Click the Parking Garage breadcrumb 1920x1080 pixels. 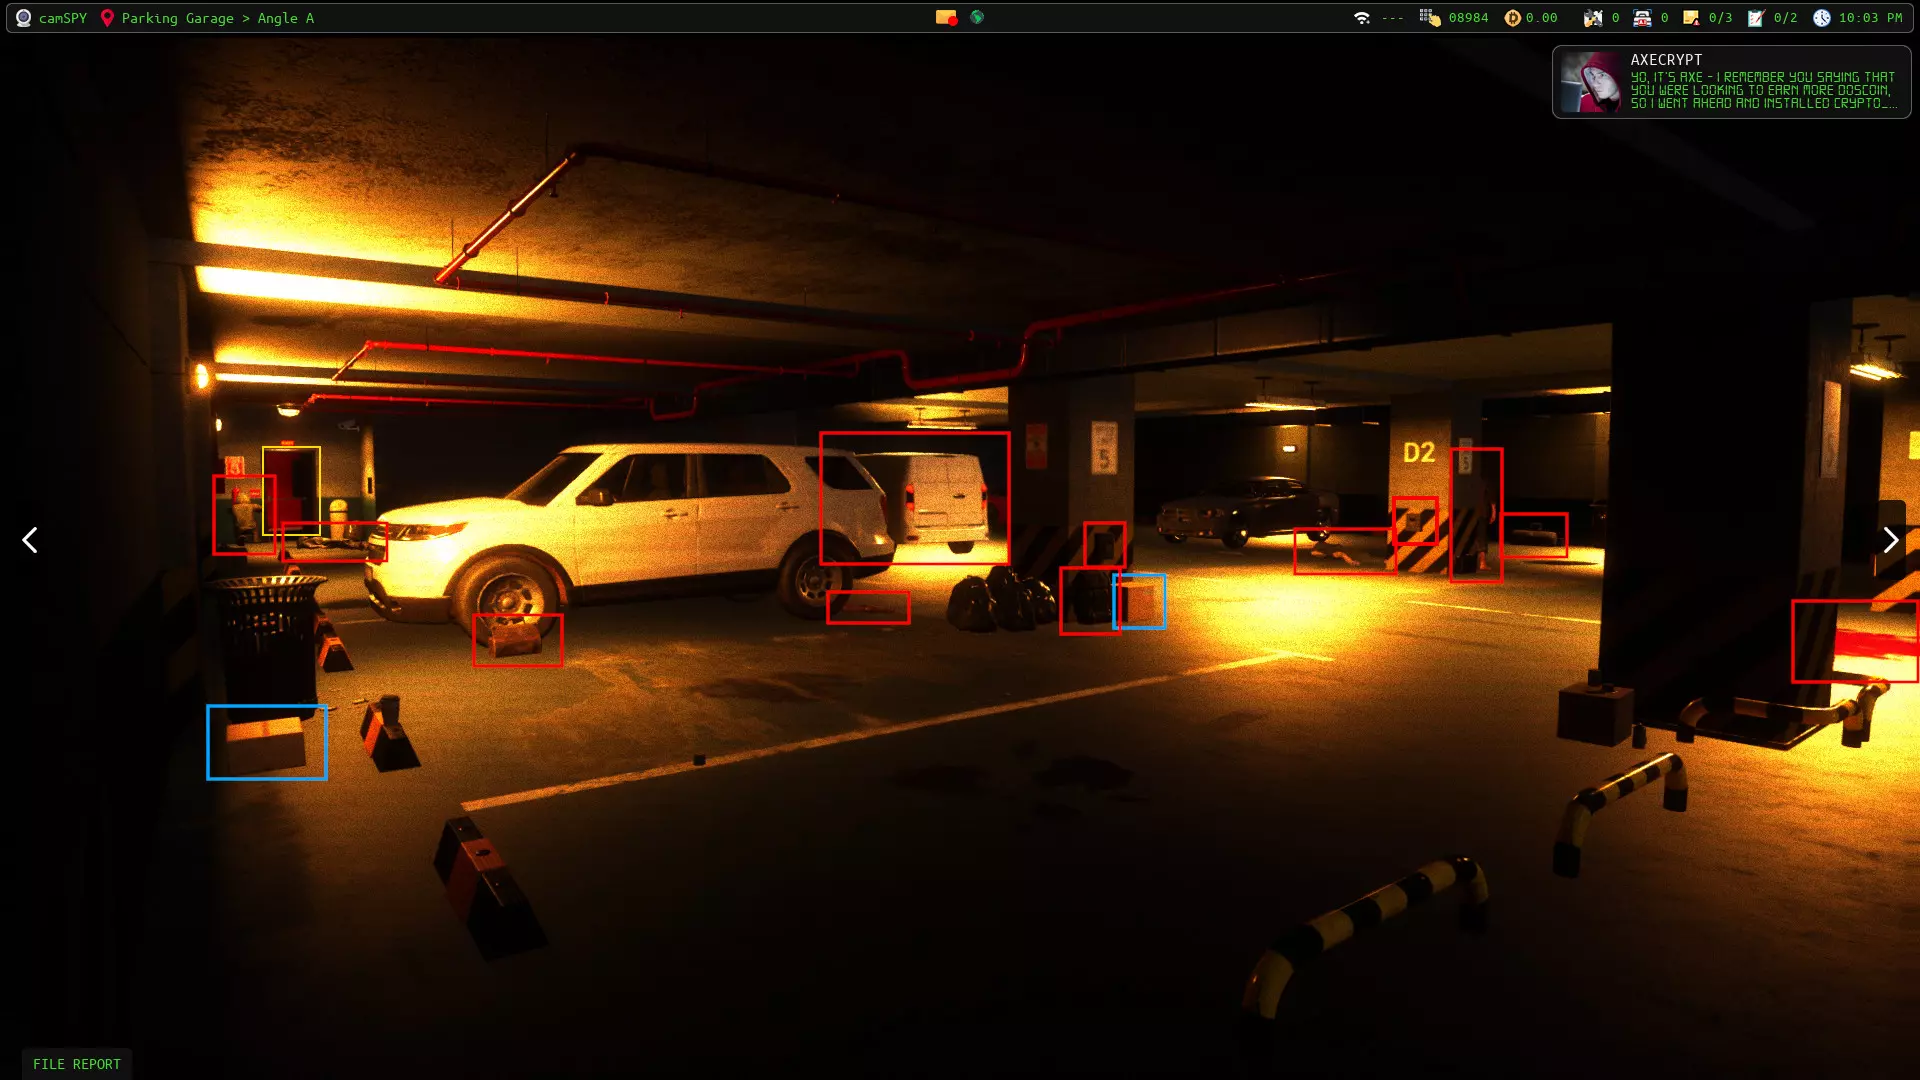(x=177, y=18)
